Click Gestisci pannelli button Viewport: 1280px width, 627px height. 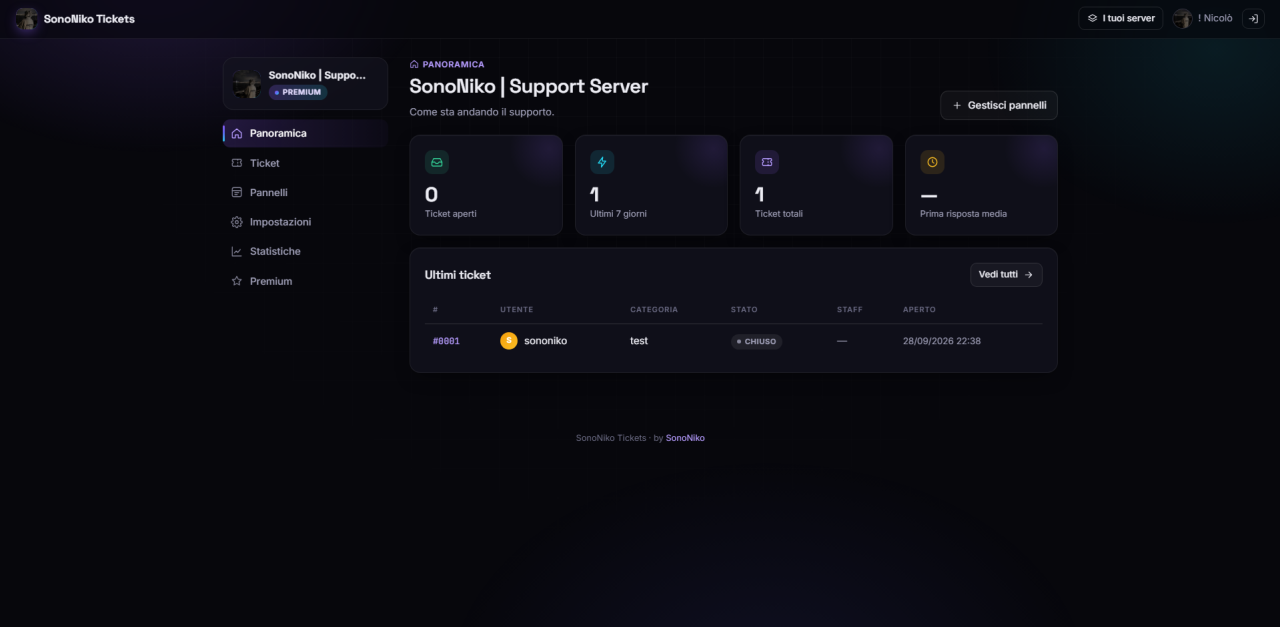click(999, 105)
